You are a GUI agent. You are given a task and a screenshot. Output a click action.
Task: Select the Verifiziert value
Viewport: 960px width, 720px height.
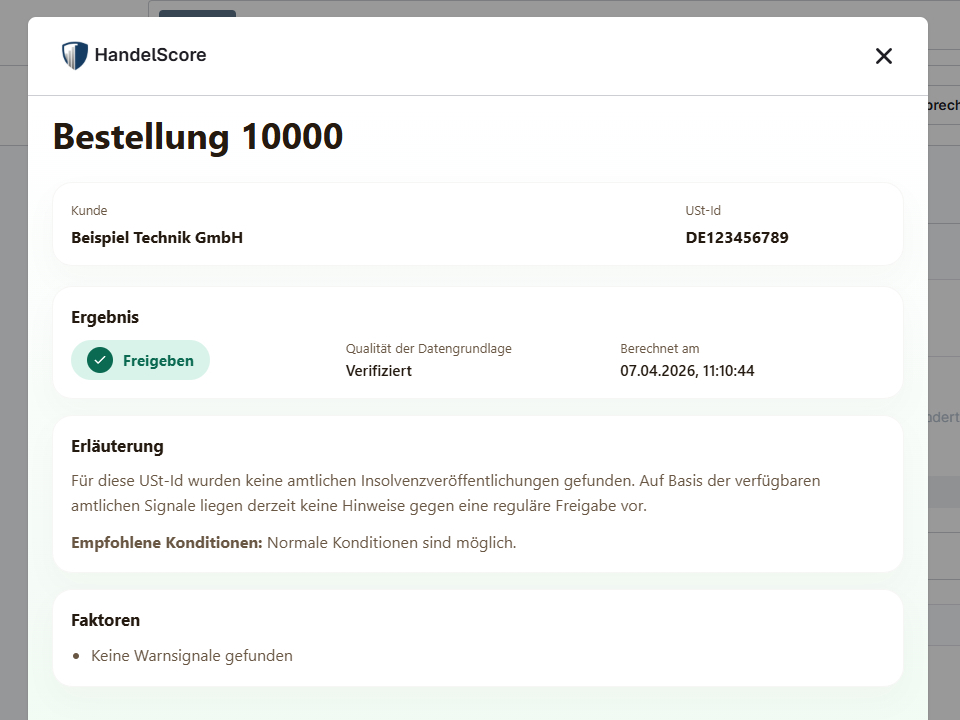pos(378,370)
